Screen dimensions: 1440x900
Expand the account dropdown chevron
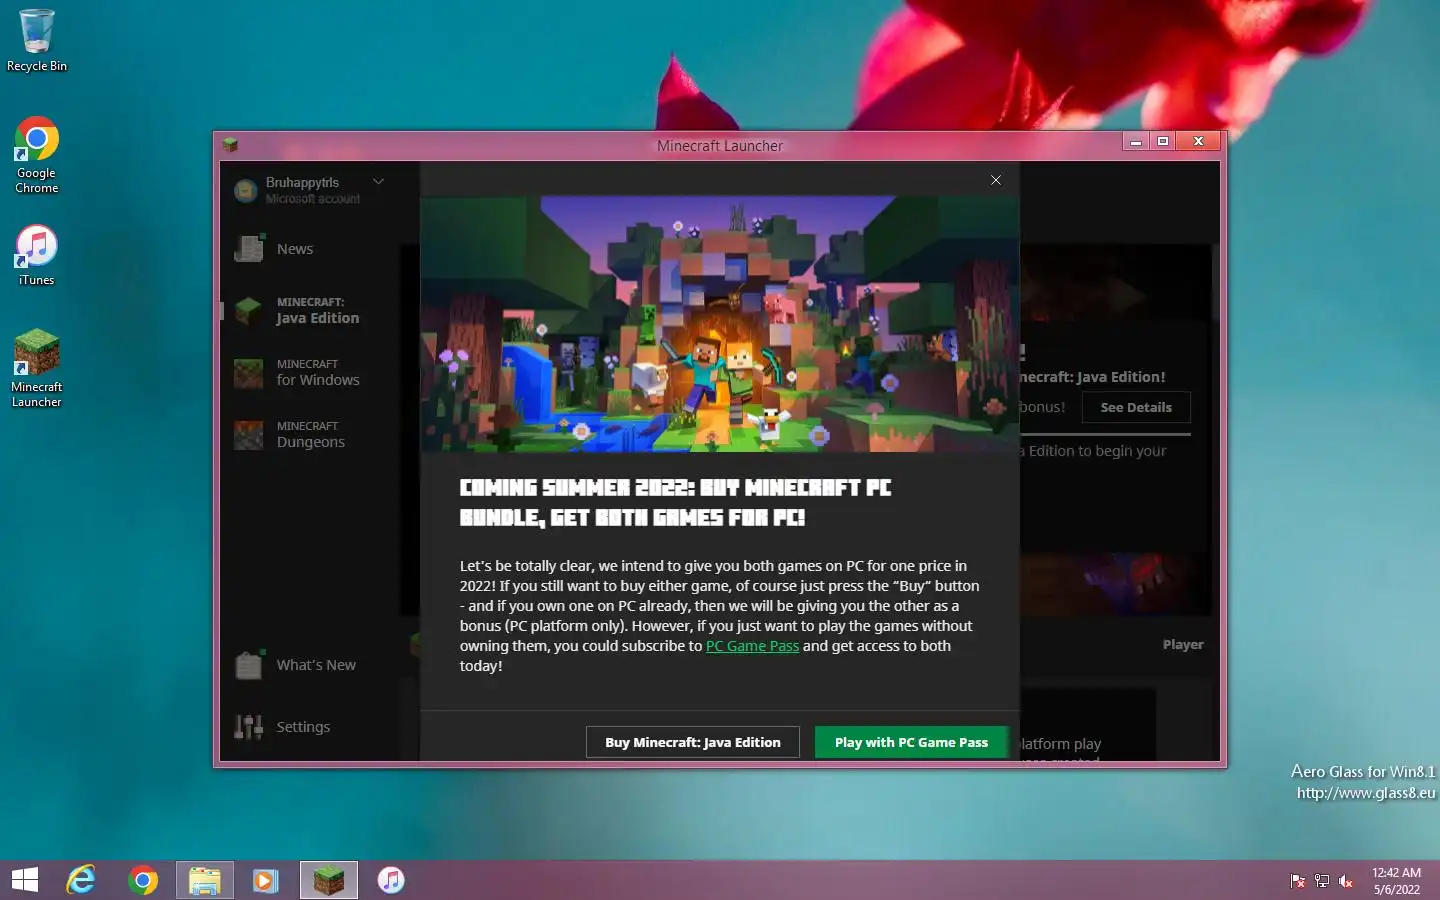[378, 182]
